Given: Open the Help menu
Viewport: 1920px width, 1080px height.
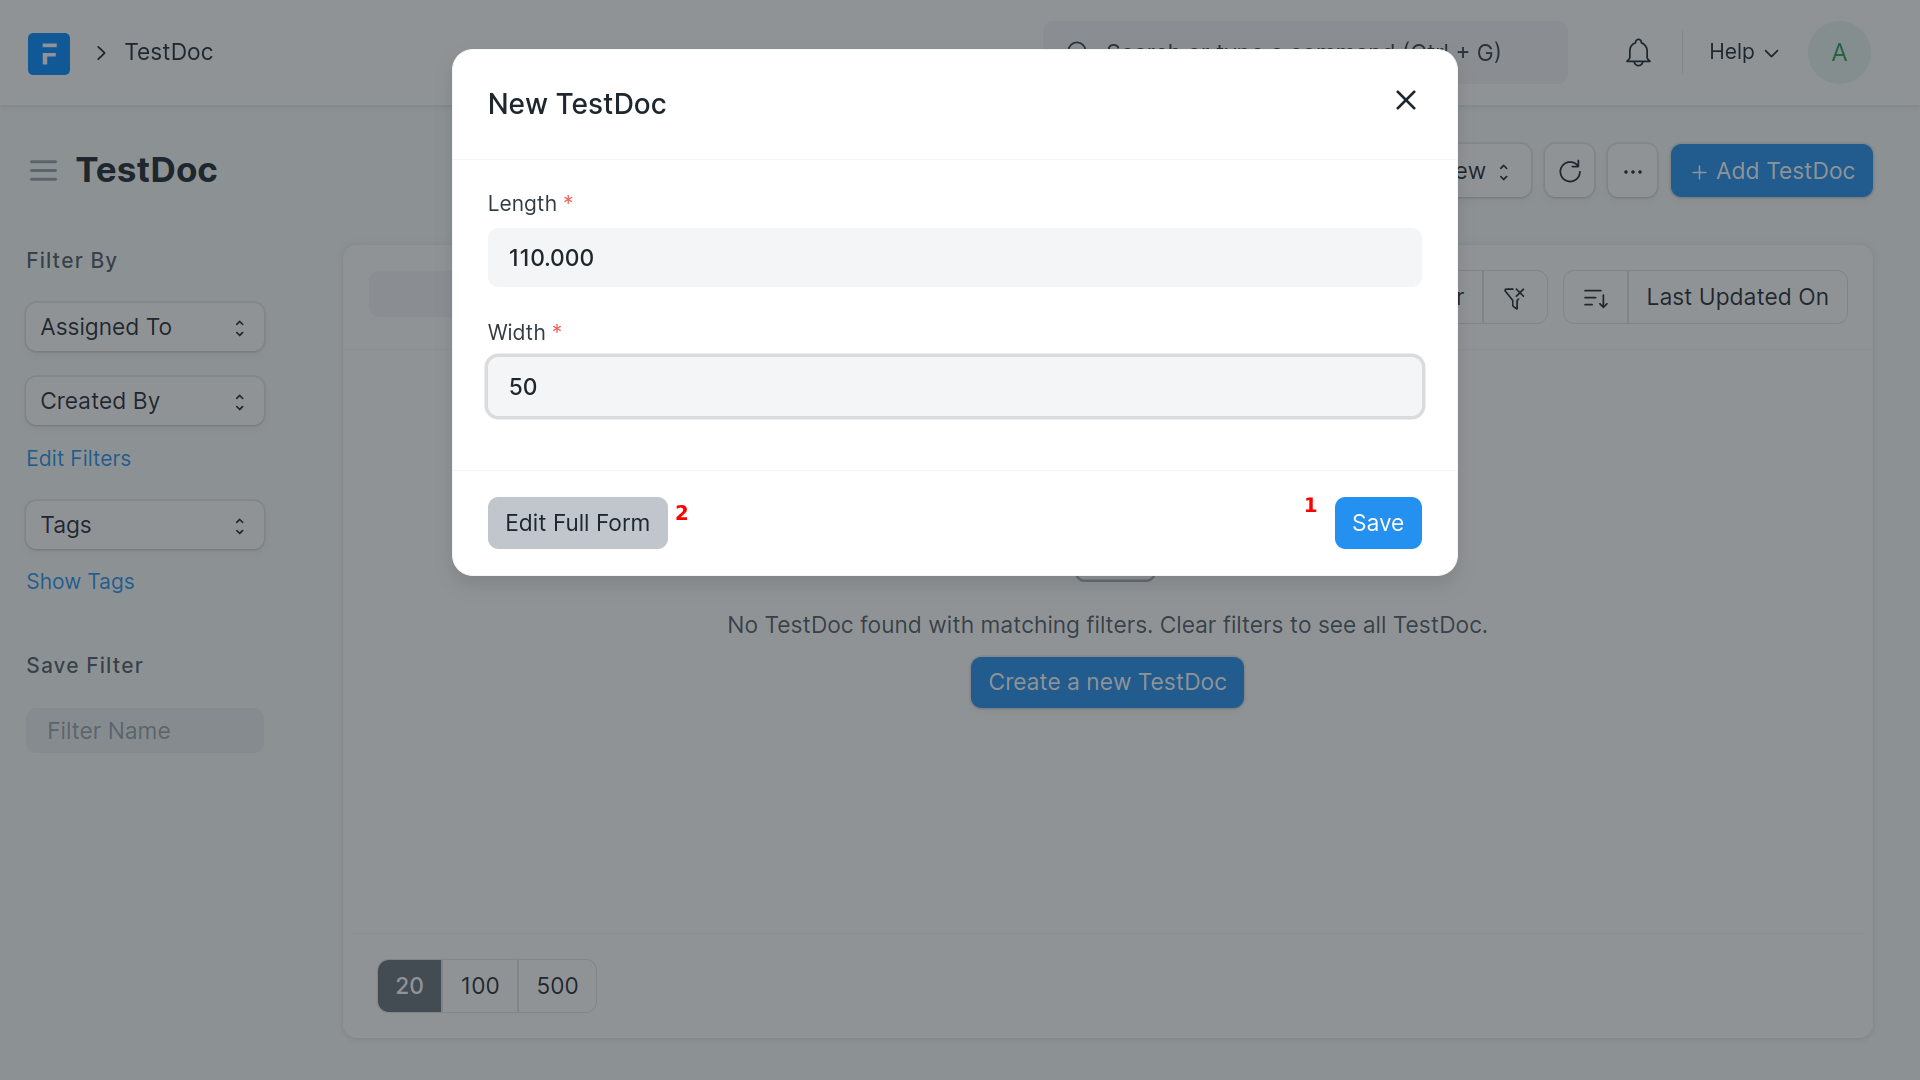Looking at the screenshot, I should point(1743,52).
